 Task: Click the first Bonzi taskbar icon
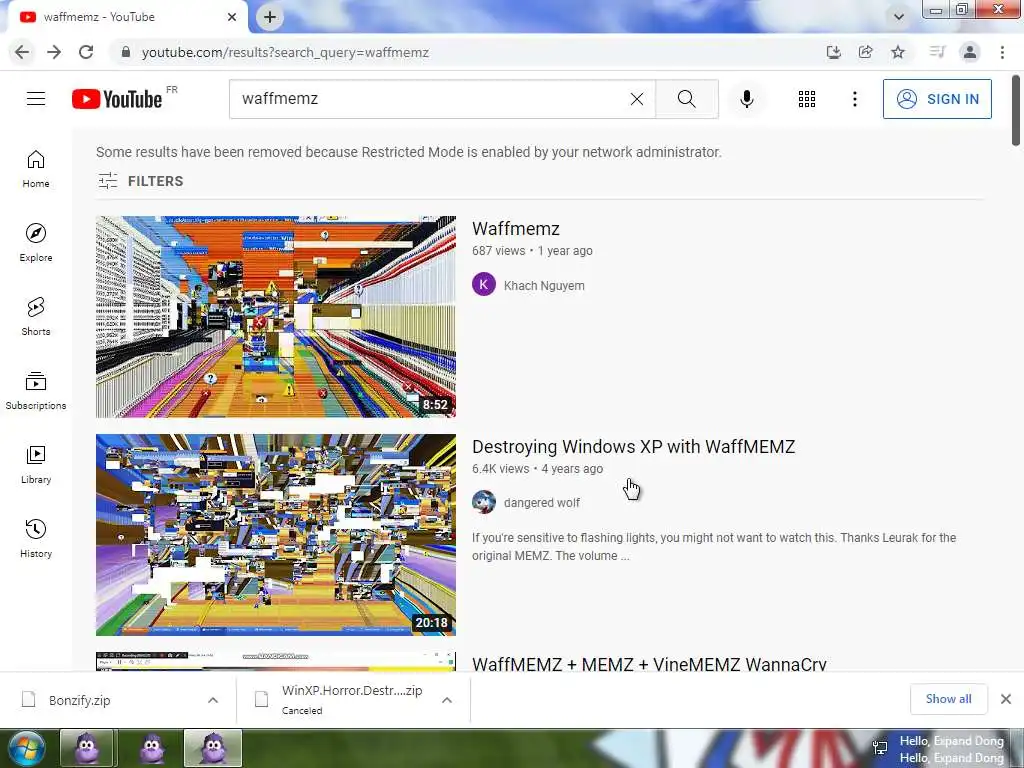tap(88, 748)
